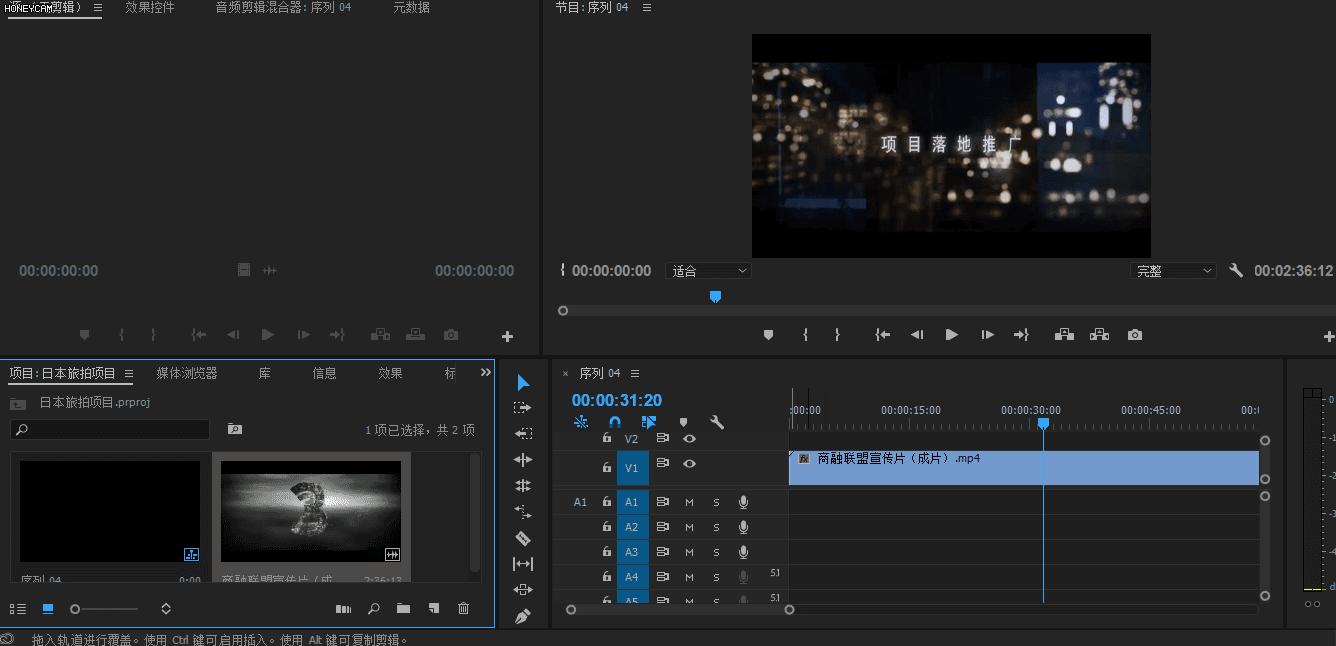The height and width of the screenshot is (646, 1336).
Task: Select the Track Select Forward tool
Action: tap(521, 407)
